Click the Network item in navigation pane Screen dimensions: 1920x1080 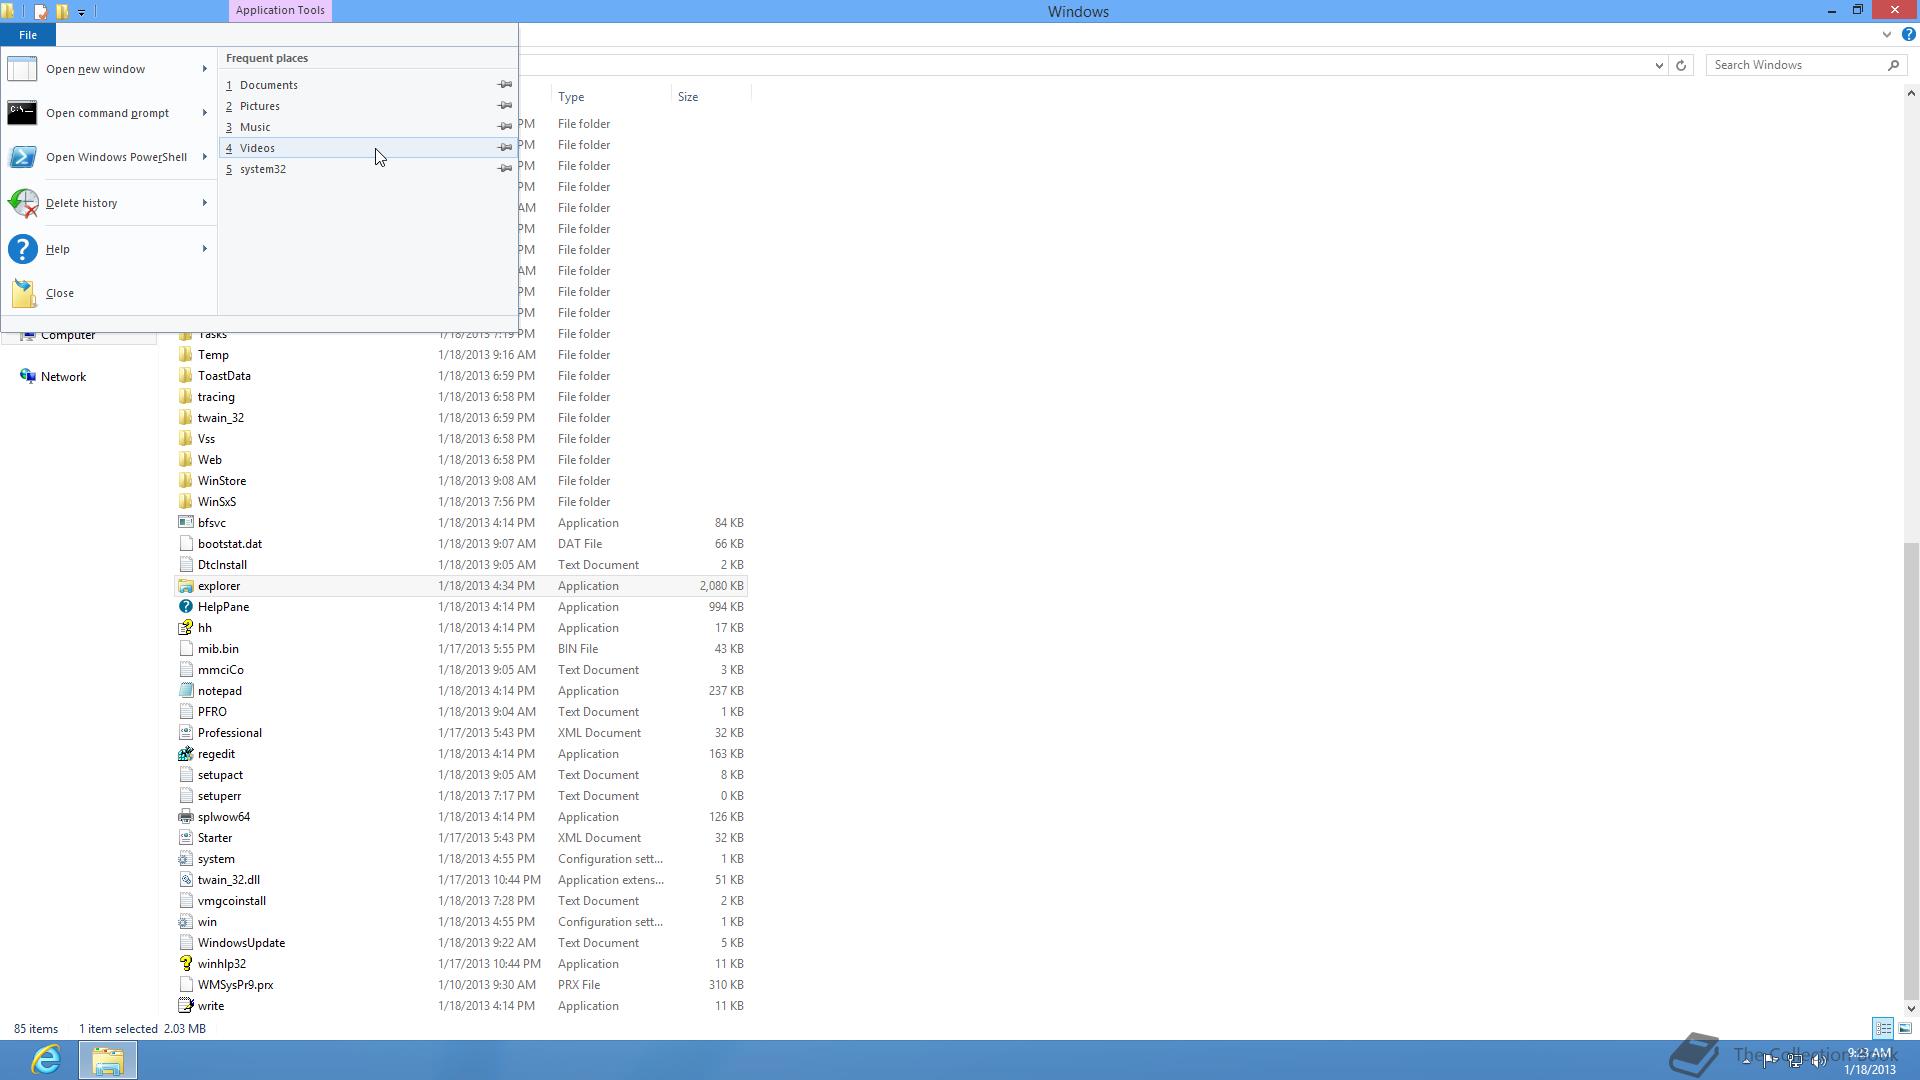coord(63,377)
